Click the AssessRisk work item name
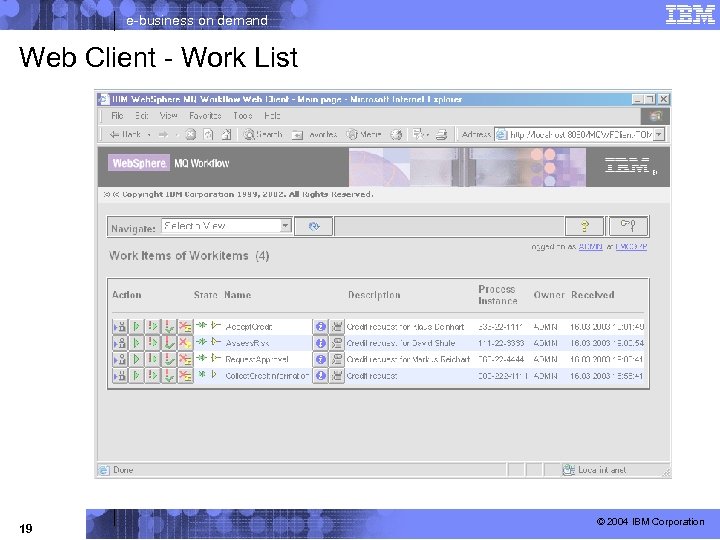720x540 pixels. point(247,343)
